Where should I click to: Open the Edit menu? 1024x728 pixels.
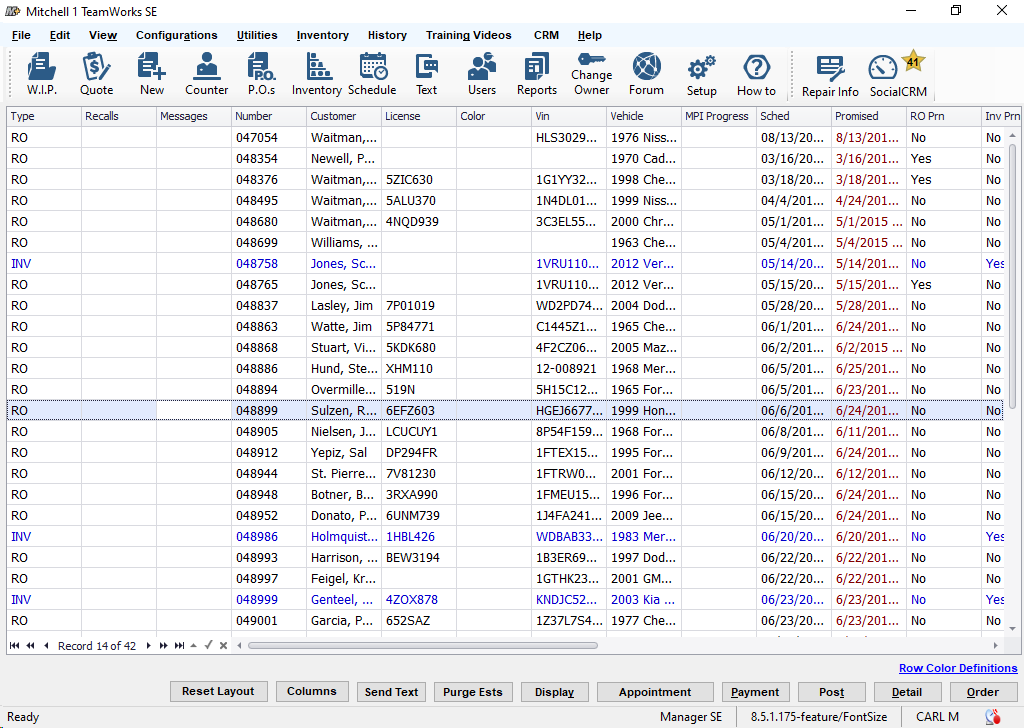click(59, 35)
